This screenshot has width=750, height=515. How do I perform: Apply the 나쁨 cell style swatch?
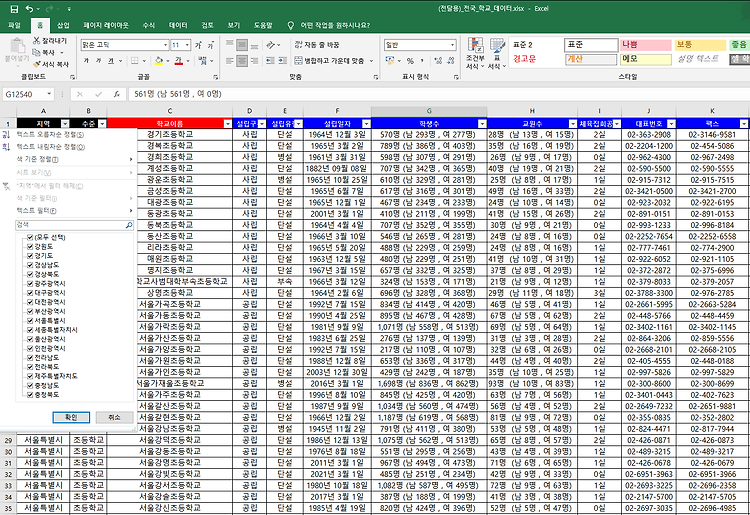tap(646, 45)
